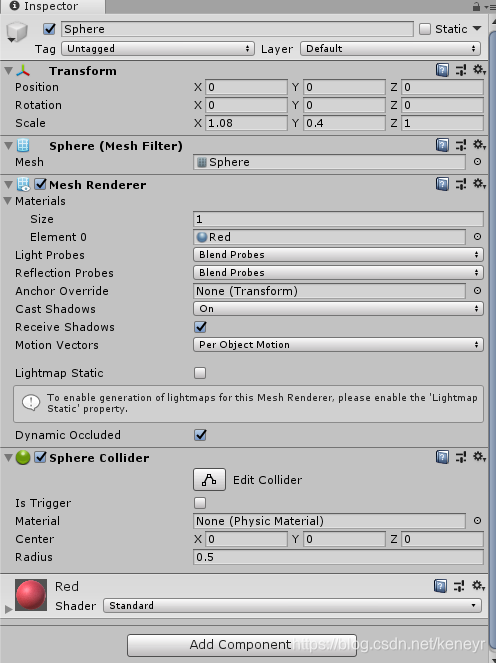Click the Red material preview thumbnail
The height and width of the screenshot is (663, 496).
31,595
